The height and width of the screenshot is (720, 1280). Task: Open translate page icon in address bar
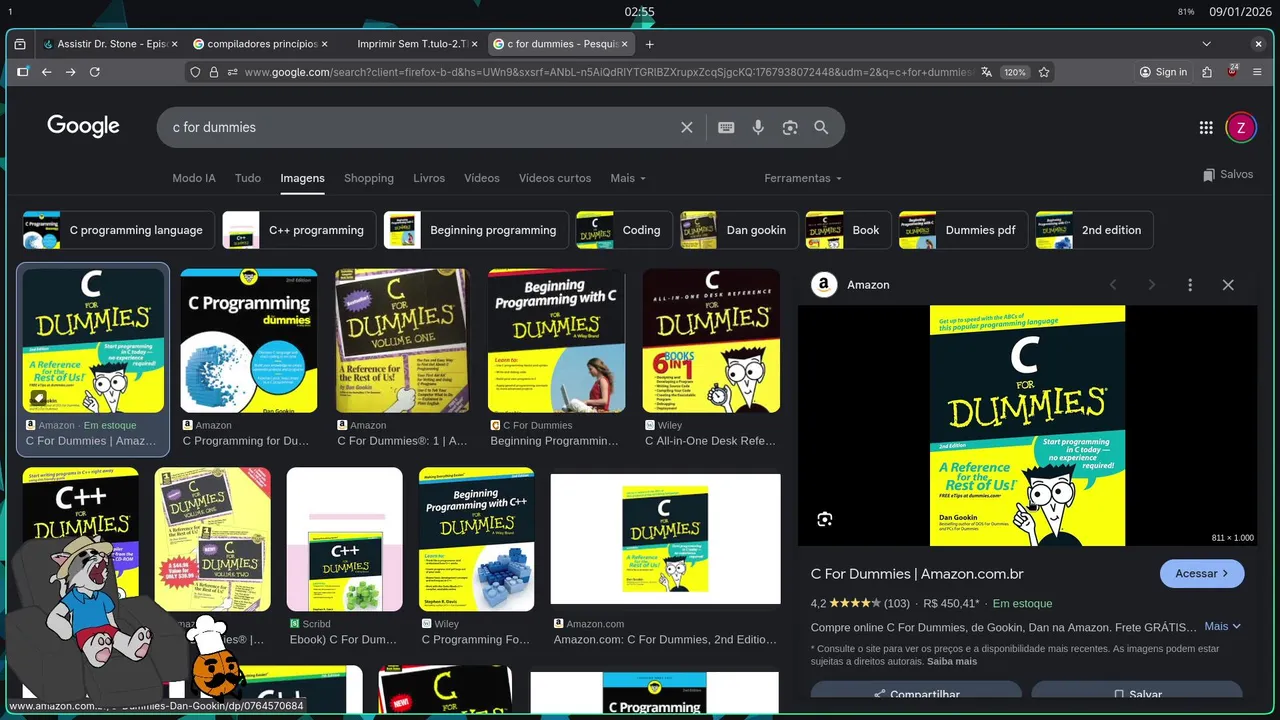[987, 72]
